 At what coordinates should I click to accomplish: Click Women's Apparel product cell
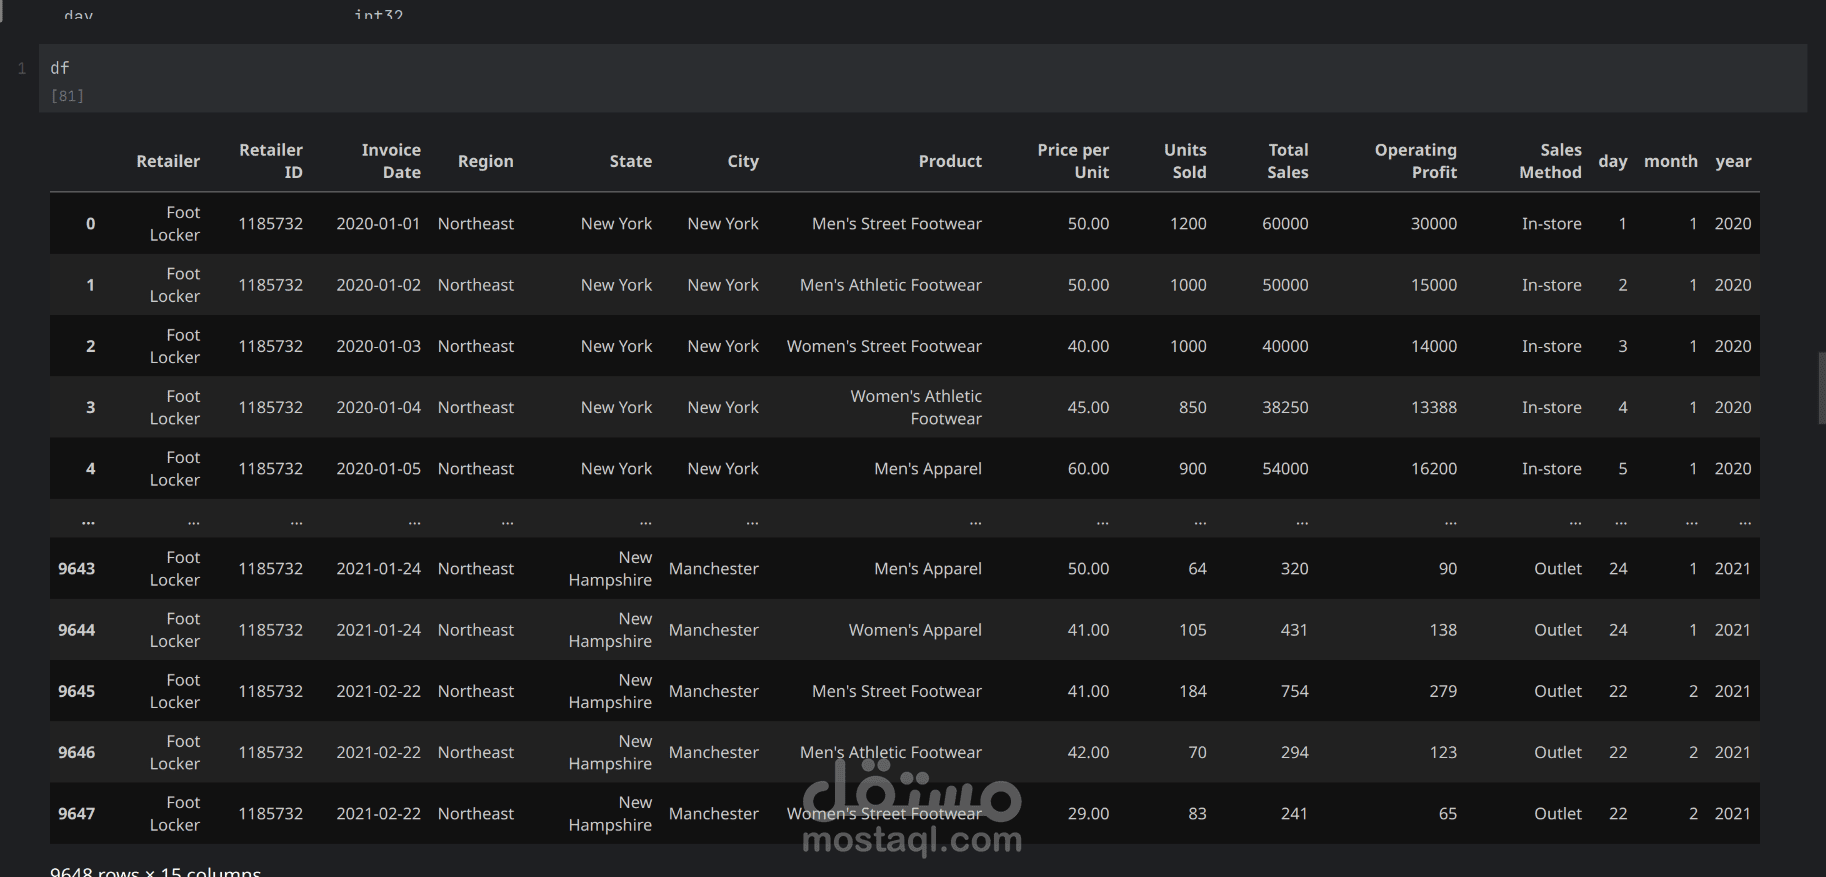tap(915, 630)
